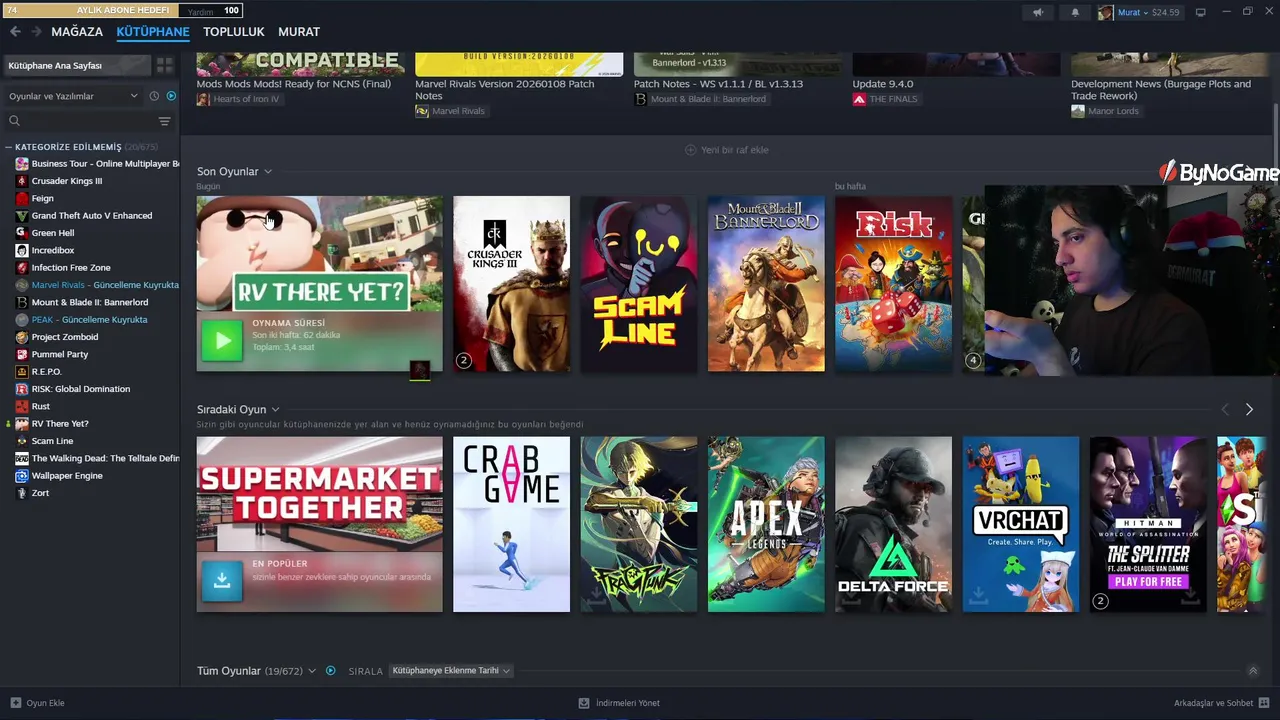Click the Scam Line sidebar icon
Image resolution: width=1280 pixels, height=720 pixels.
click(22, 441)
